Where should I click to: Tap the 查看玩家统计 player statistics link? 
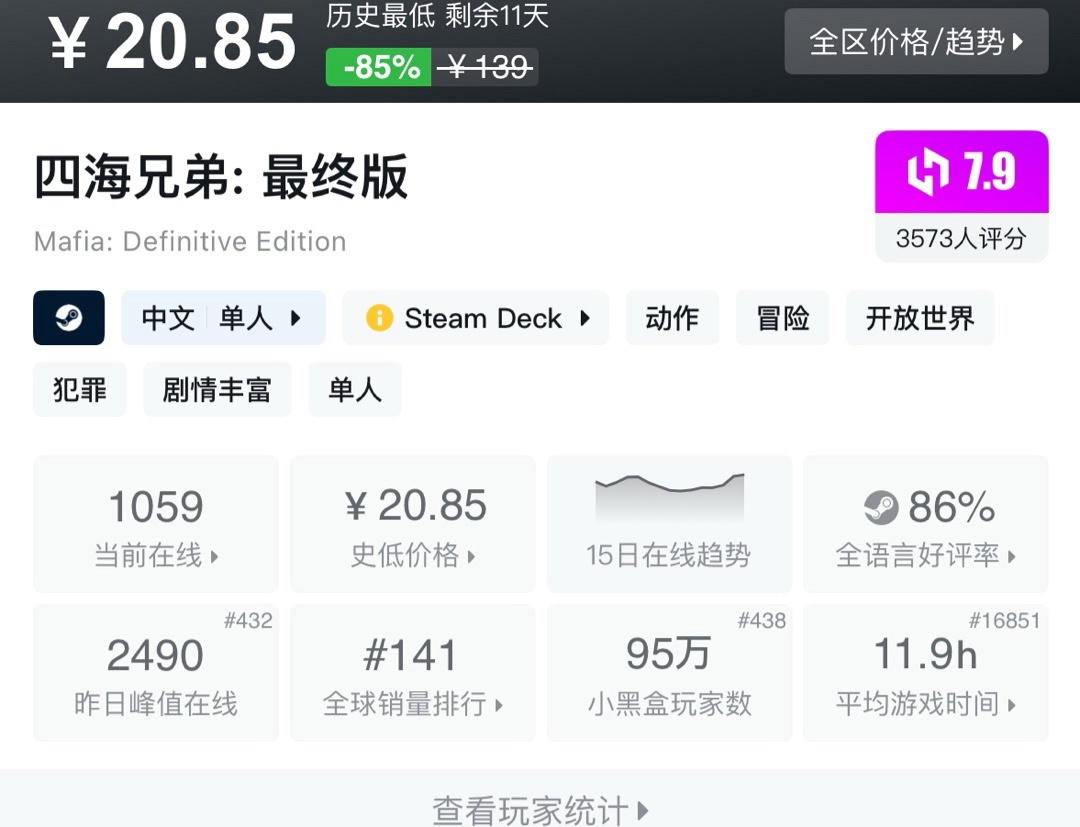pyautogui.click(x=540, y=808)
